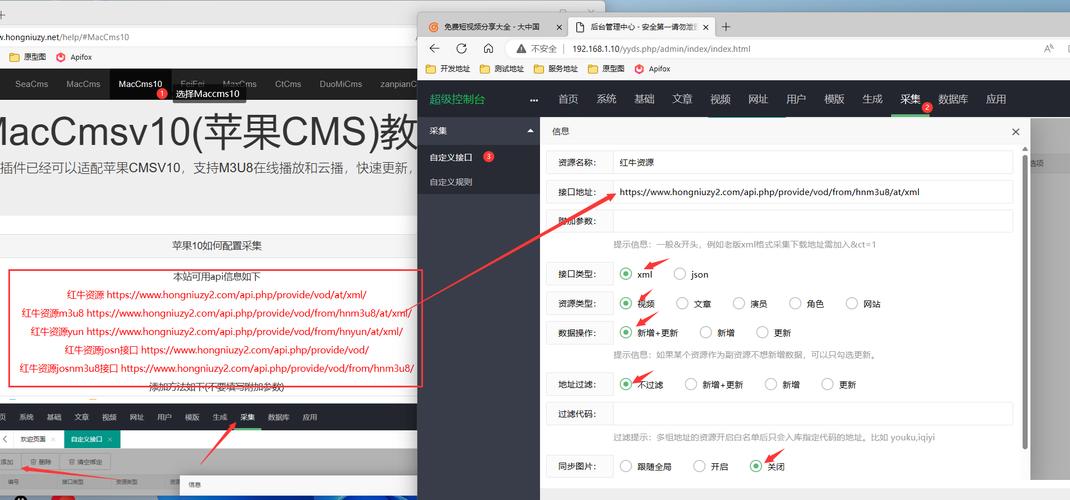Screen dimensions: 1070x500
Task: Open the home page icon in admin browser
Action: click(488, 48)
